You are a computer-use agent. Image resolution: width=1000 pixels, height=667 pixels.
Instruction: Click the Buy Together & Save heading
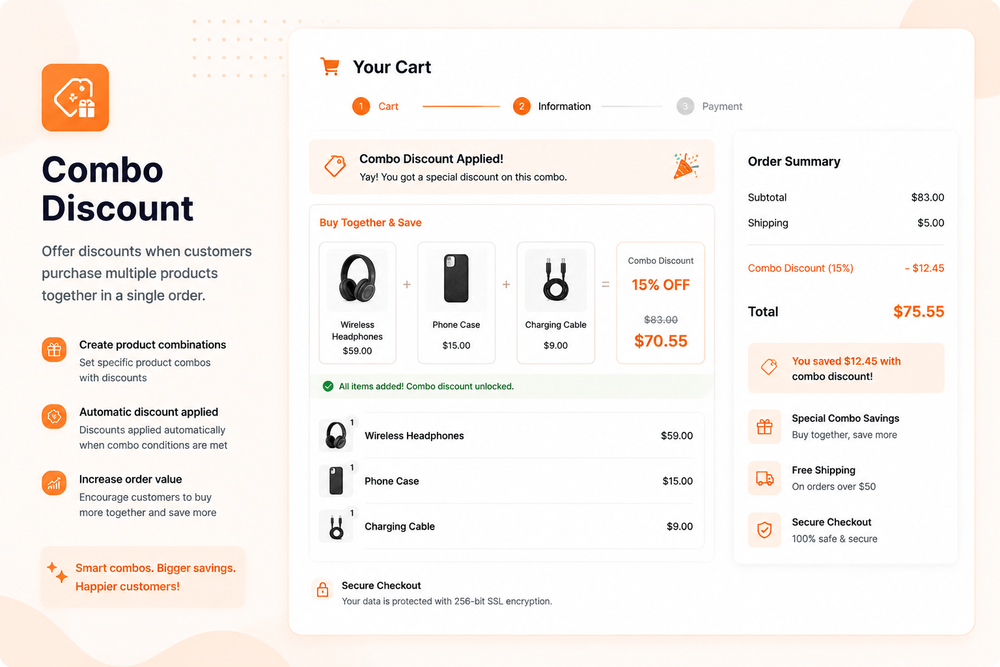[x=371, y=223]
